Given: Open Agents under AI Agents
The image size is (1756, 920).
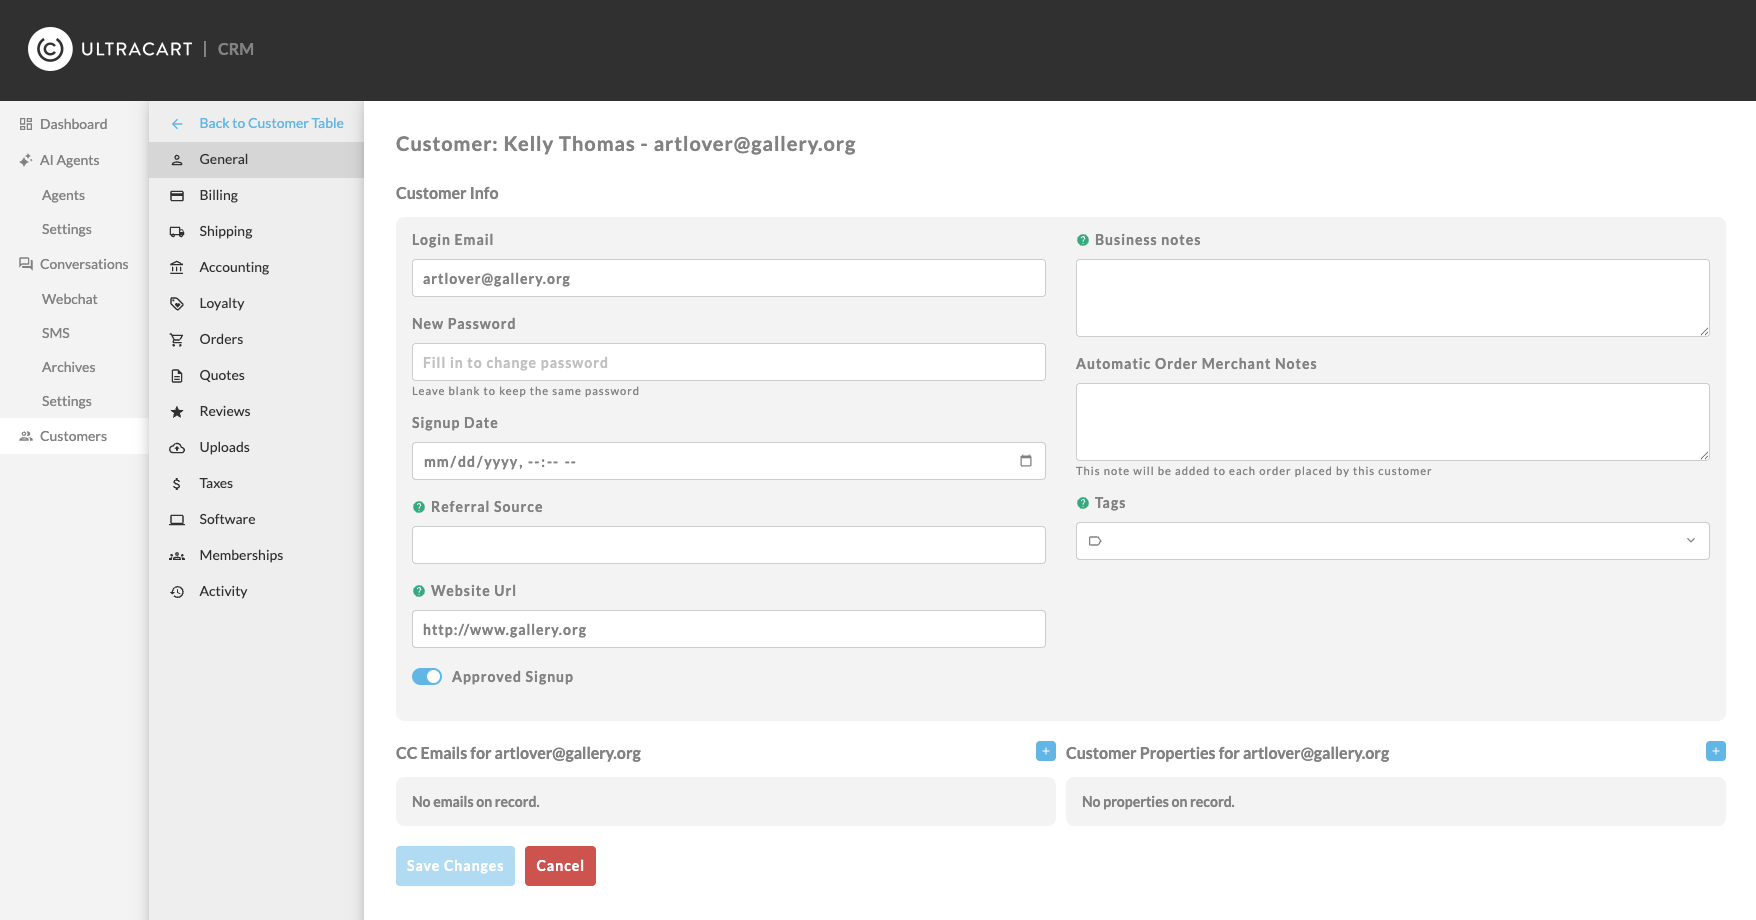Looking at the screenshot, I should 63,195.
